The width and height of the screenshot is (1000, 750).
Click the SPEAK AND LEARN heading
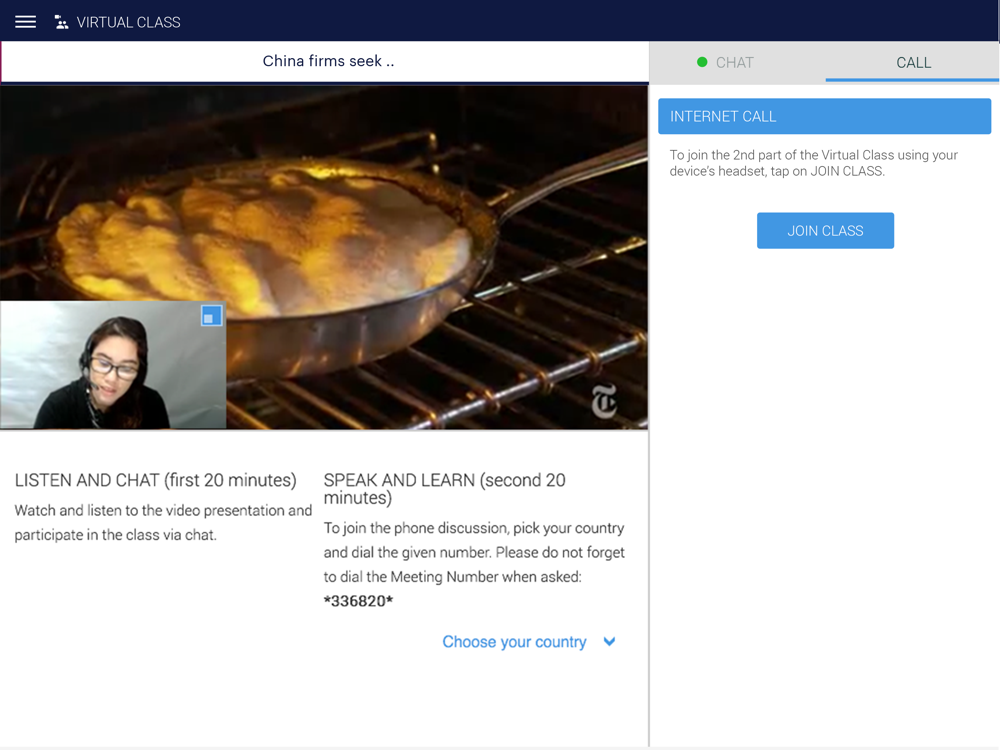pos(444,489)
